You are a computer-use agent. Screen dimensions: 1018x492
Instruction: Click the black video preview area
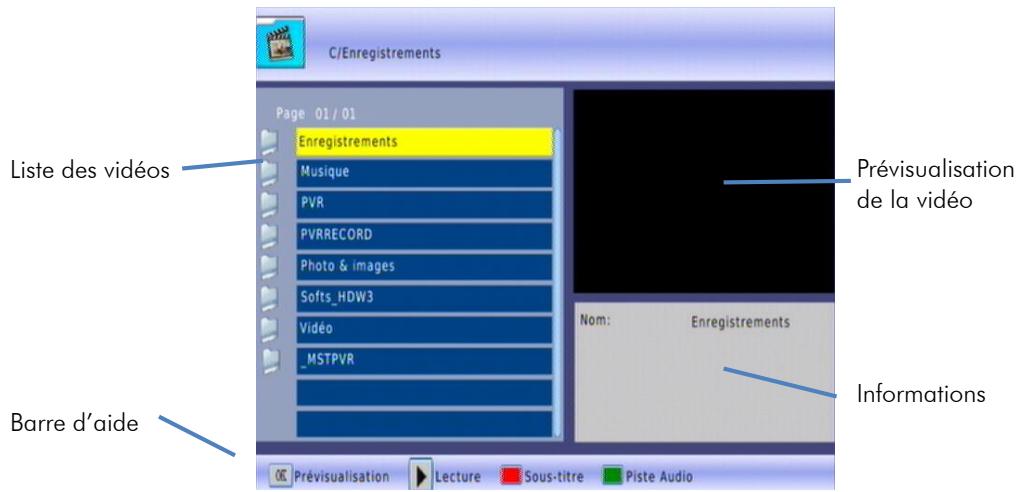pyautogui.click(x=704, y=191)
